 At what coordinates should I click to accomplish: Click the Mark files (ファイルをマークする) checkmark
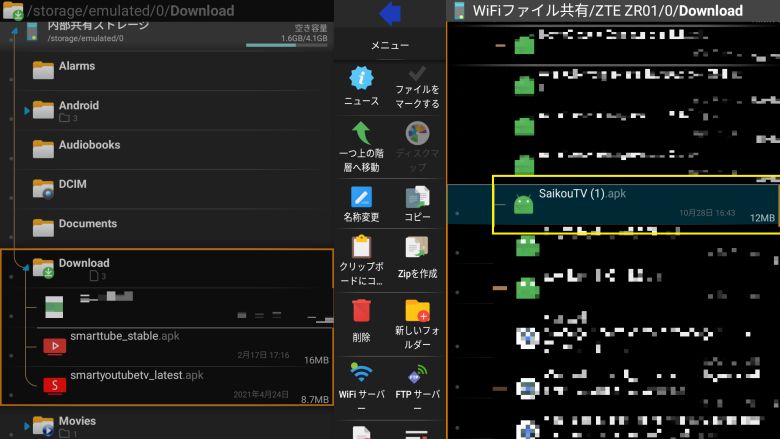click(417, 74)
